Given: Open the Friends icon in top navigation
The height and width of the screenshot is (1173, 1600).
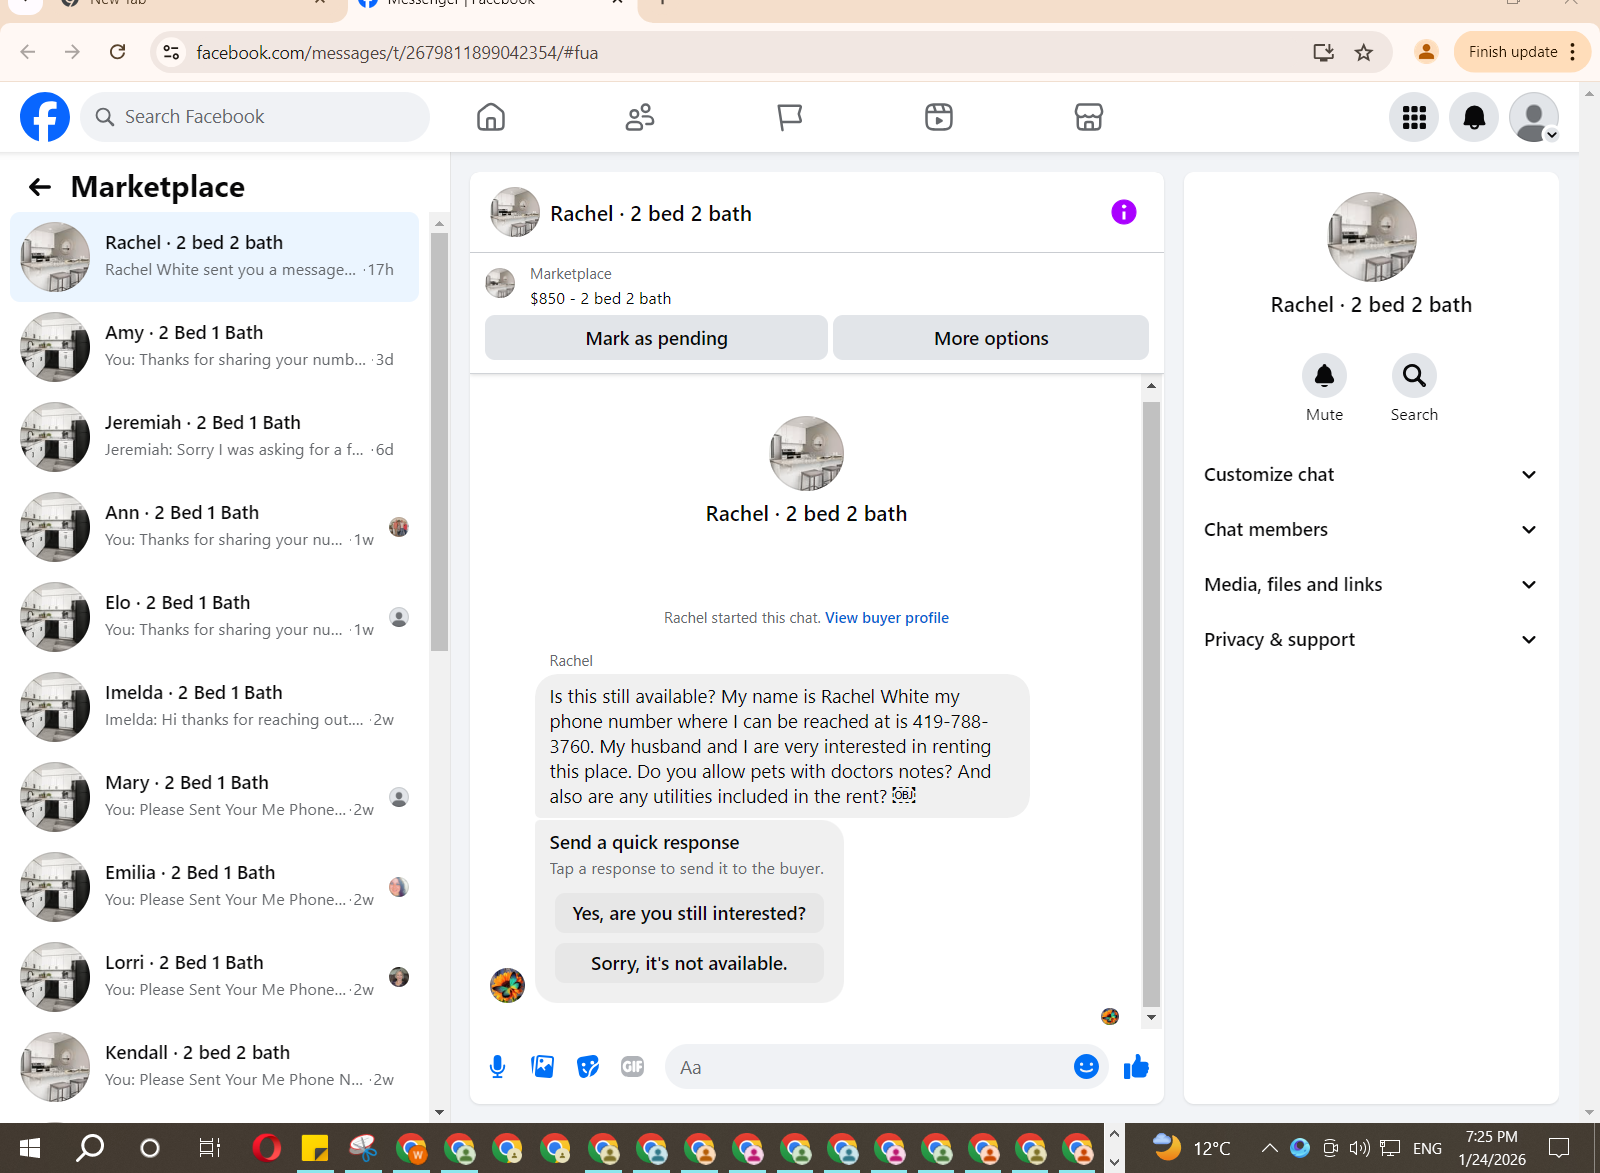Looking at the screenshot, I should tap(640, 117).
